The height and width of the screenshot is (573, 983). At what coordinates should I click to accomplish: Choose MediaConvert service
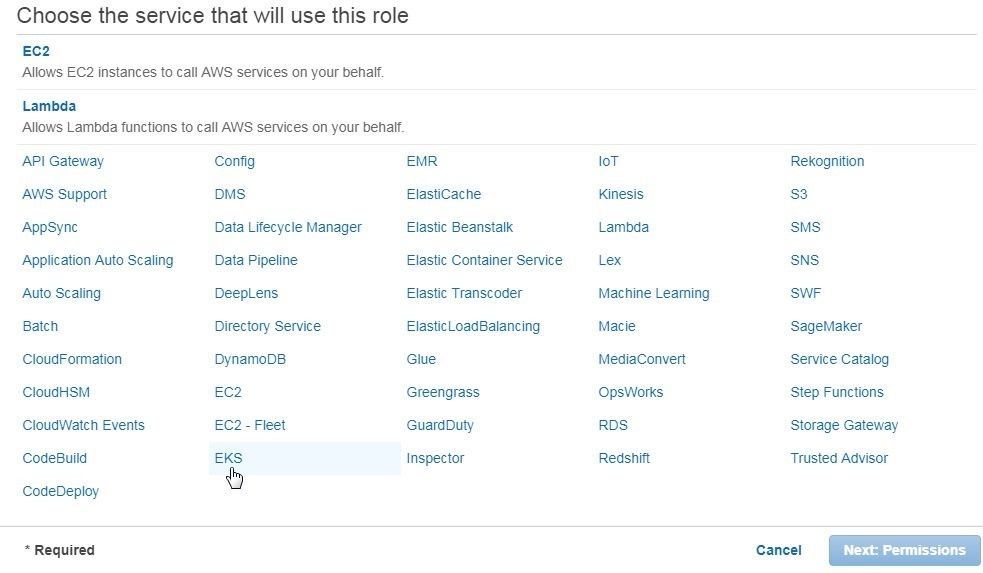pyautogui.click(x=642, y=359)
